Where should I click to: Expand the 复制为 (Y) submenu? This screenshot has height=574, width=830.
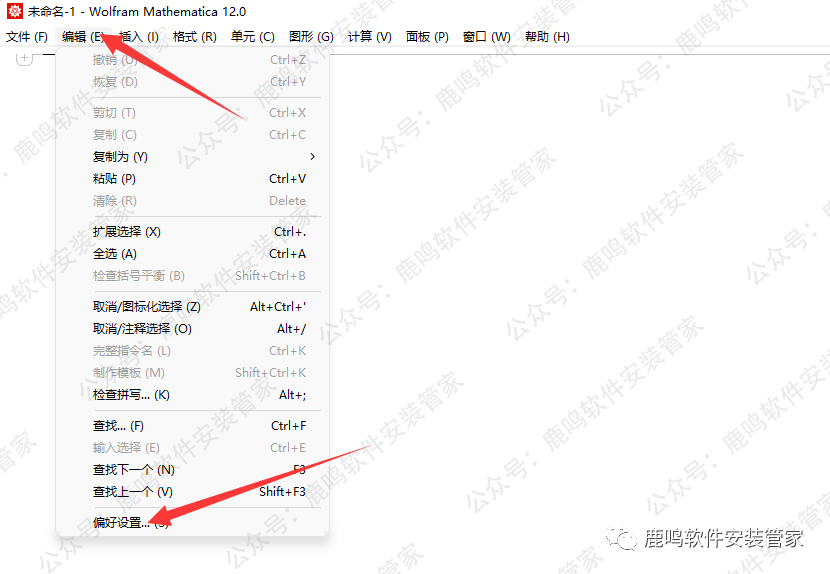pos(193,157)
